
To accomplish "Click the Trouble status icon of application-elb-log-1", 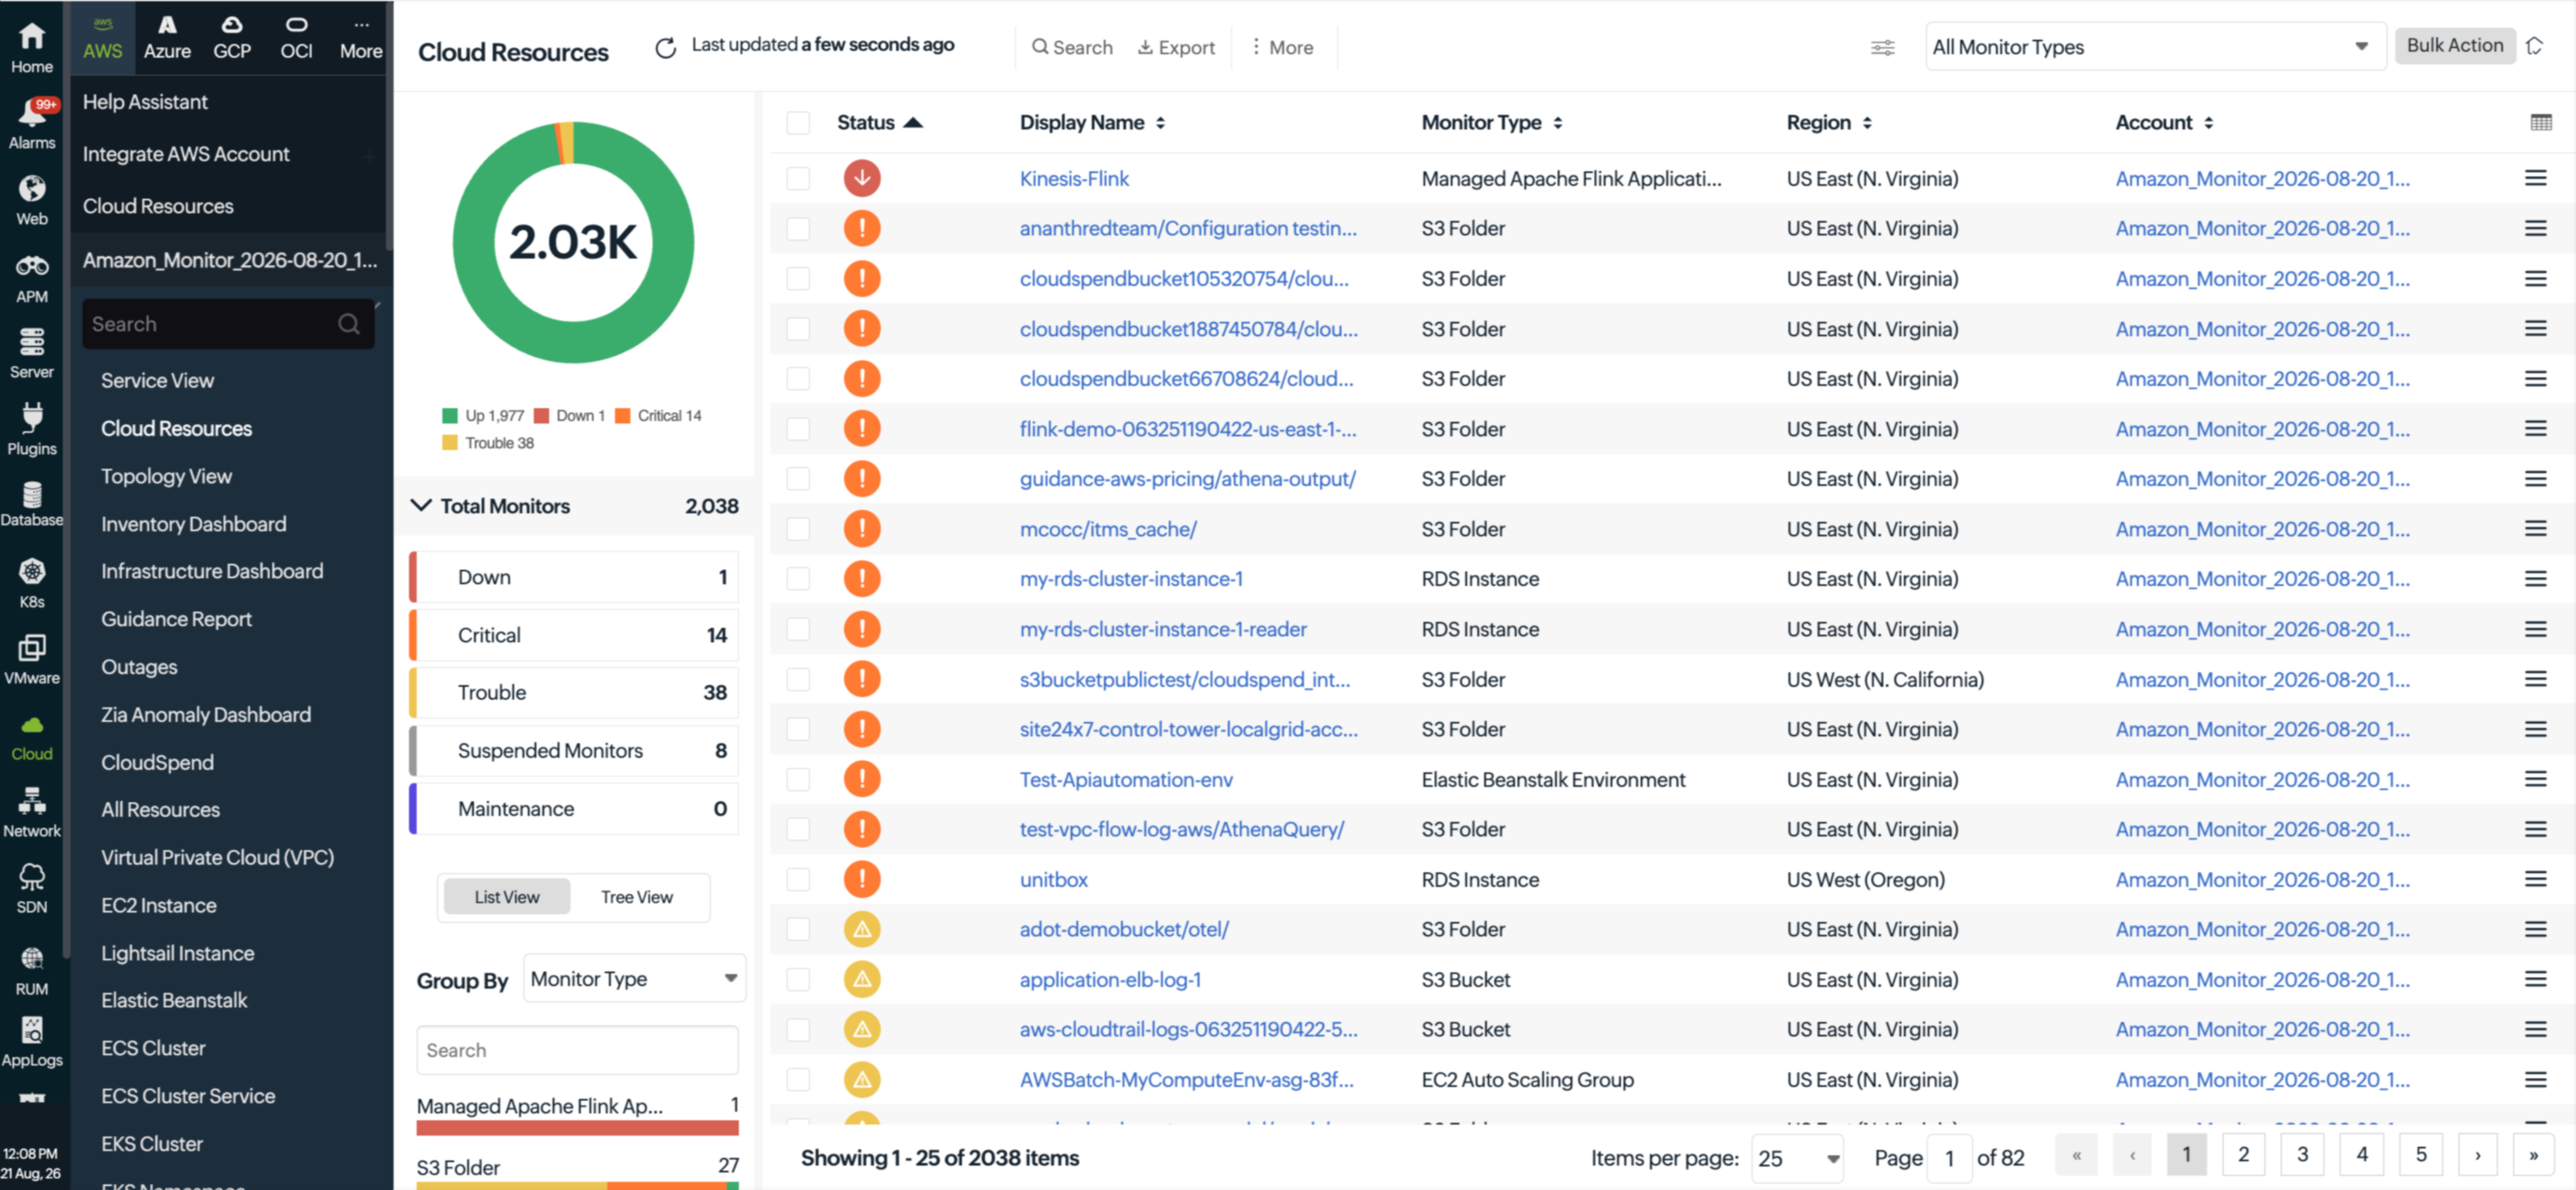I will click(862, 979).
